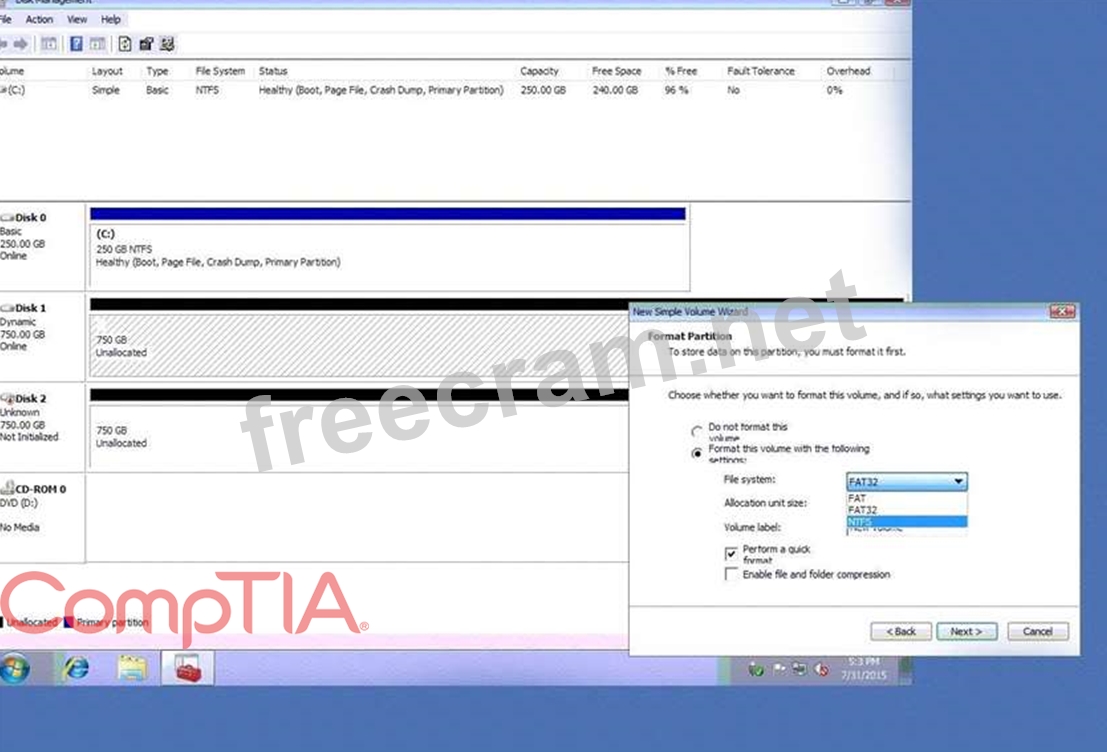Click the Refresh toolbar icon
The height and width of the screenshot is (752, 1107).
coord(124,44)
